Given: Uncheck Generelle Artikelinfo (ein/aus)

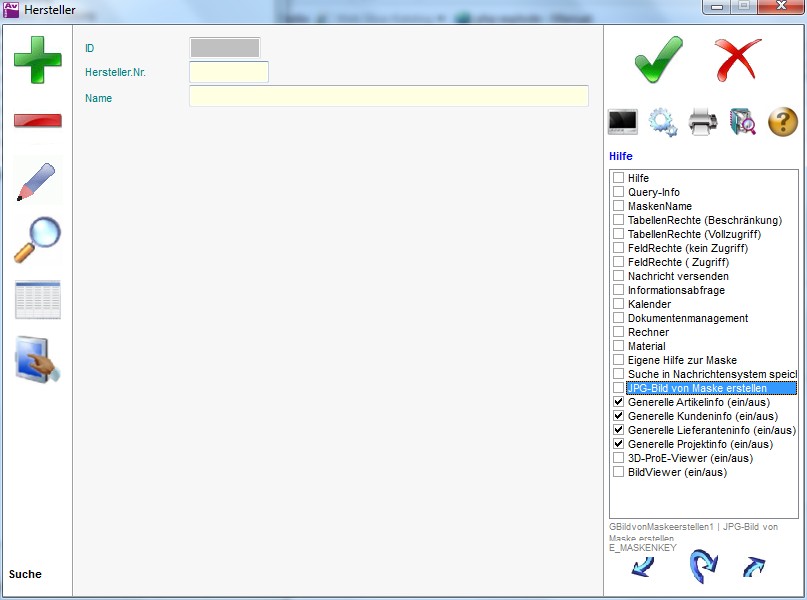Looking at the screenshot, I should [x=619, y=402].
